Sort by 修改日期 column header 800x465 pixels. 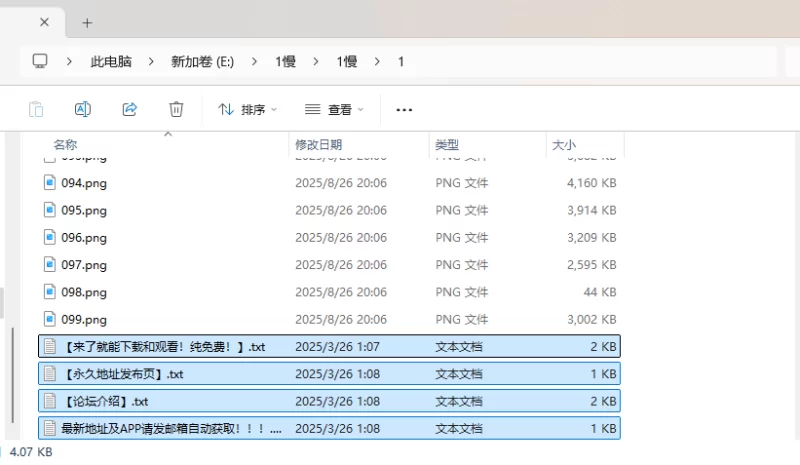[x=318, y=144]
